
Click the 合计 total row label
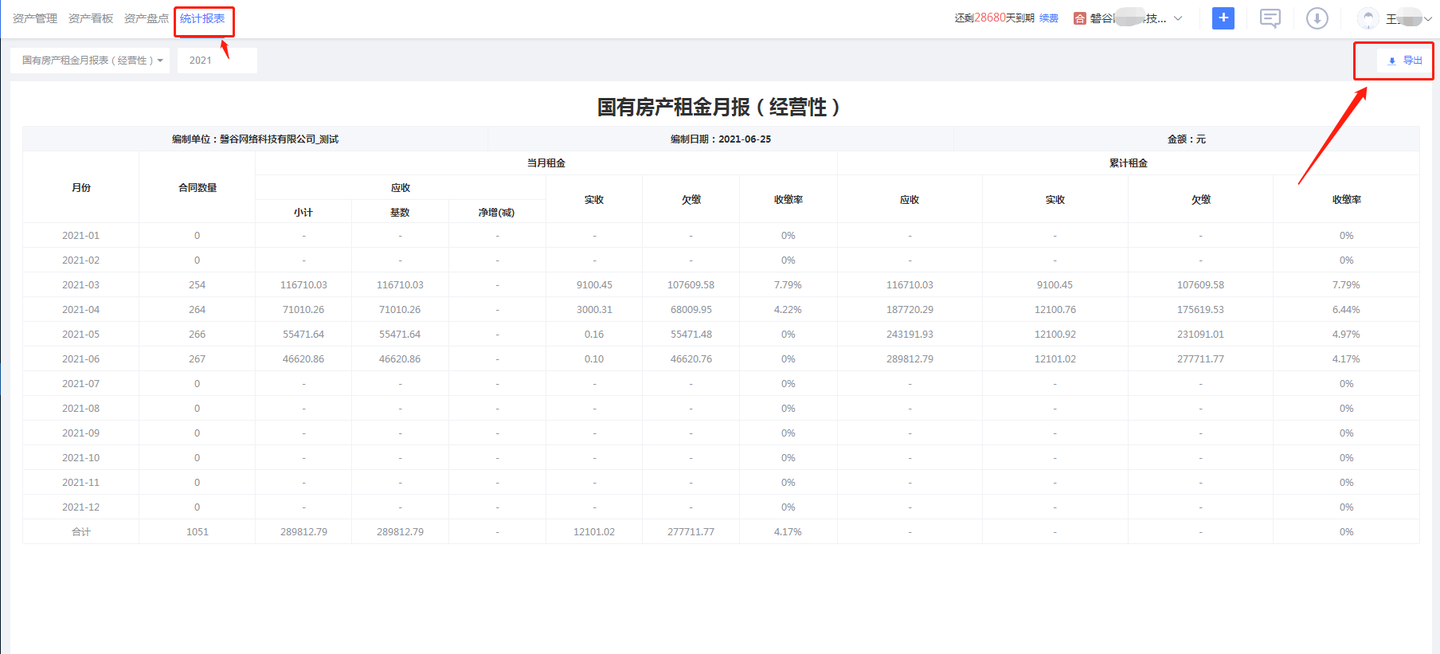81,532
